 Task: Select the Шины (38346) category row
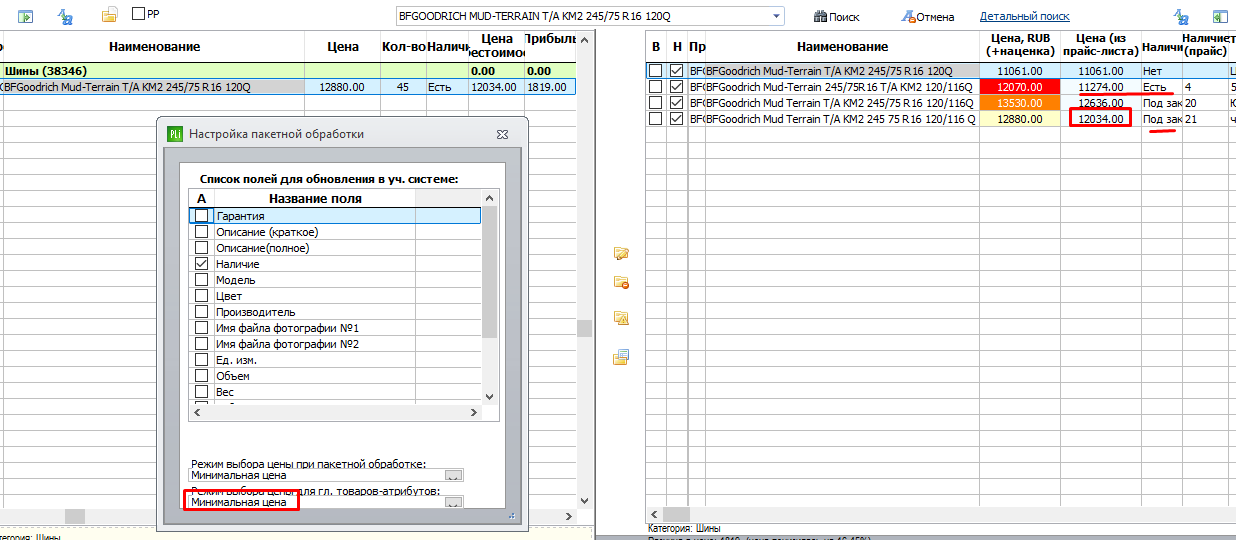289,71
